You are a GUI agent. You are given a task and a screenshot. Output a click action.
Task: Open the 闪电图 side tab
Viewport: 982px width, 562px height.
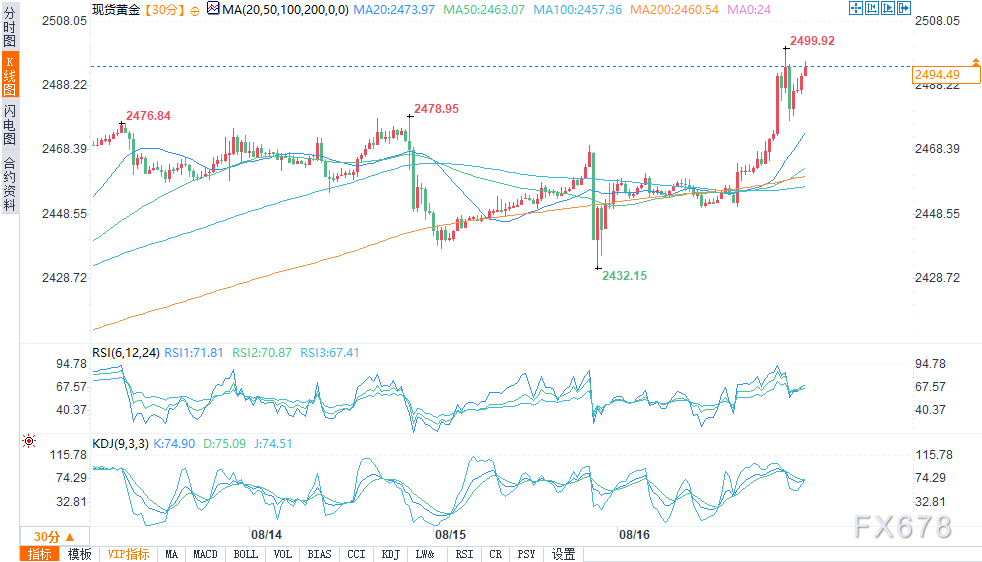pos(10,125)
